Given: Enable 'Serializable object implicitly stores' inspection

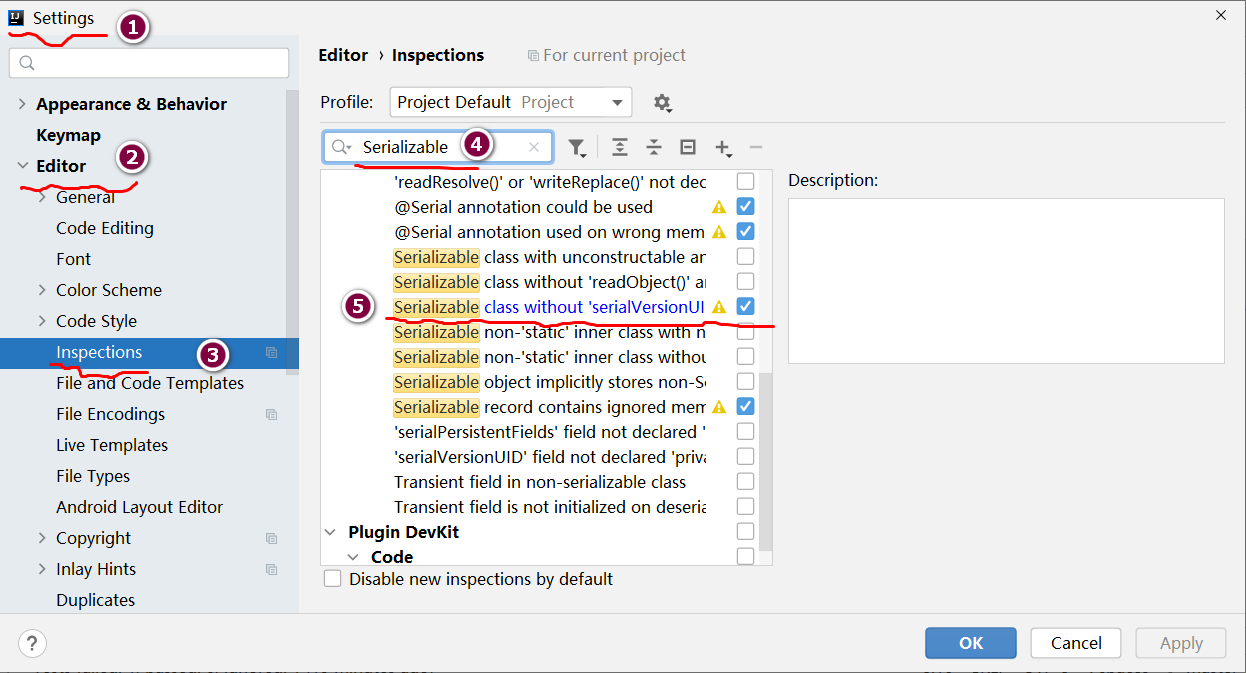Looking at the screenshot, I should (x=745, y=382).
